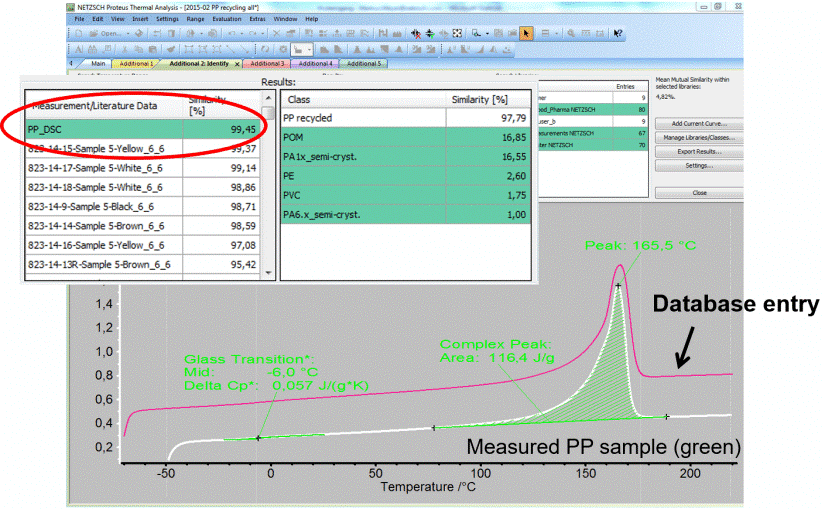Click the highlighted axis tool button
This screenshot has width=825, height=509.
pos(298,49)
